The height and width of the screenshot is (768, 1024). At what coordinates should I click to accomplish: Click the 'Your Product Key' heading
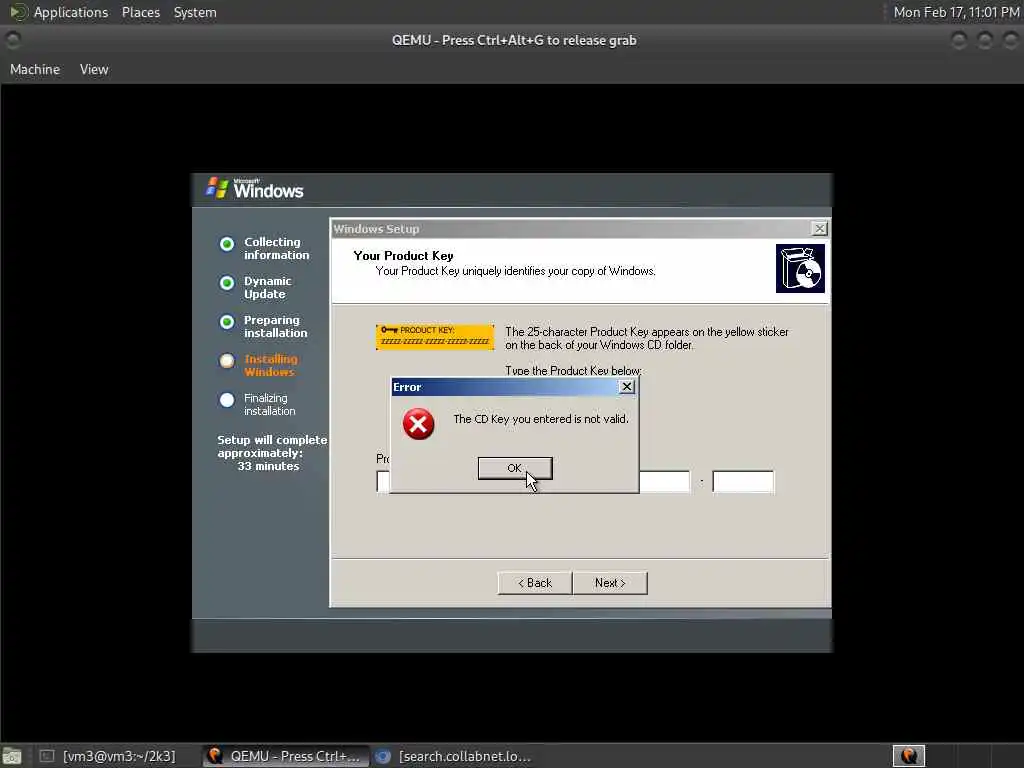pos(403,256)
